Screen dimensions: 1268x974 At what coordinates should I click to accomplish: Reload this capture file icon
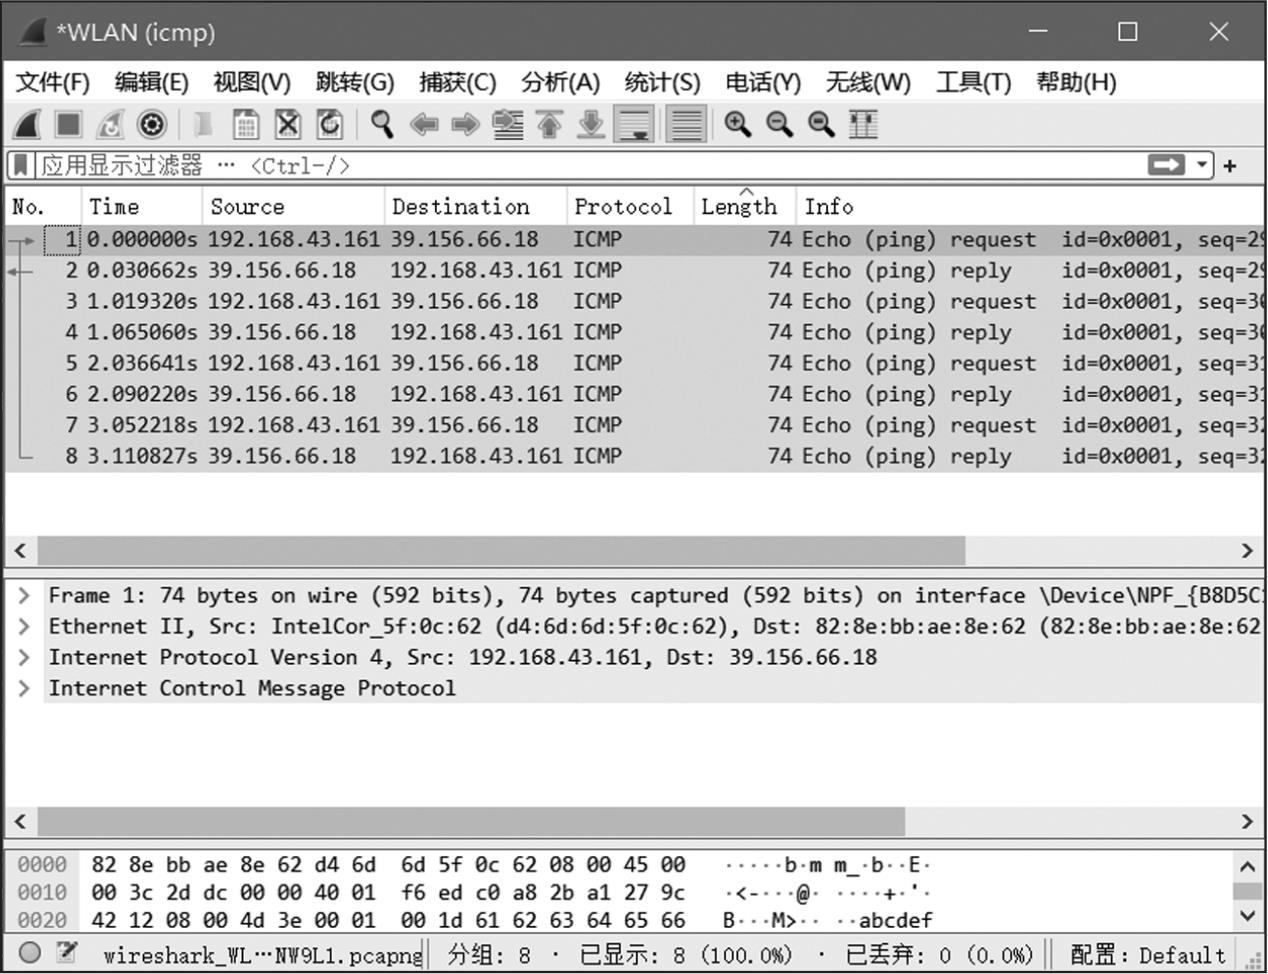(330, 124)
